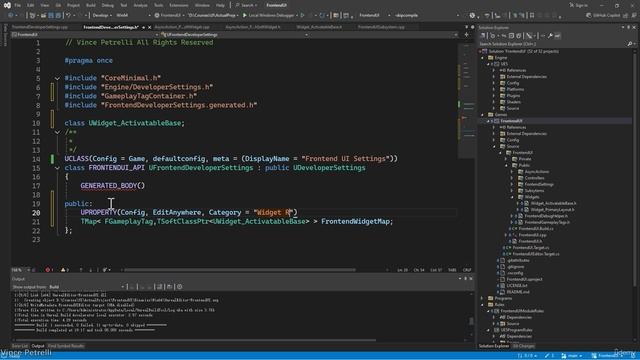Select Widget_PrimaryLayout.h file
The width and height of the screenshot is (640, 360).
coord(553,210)
